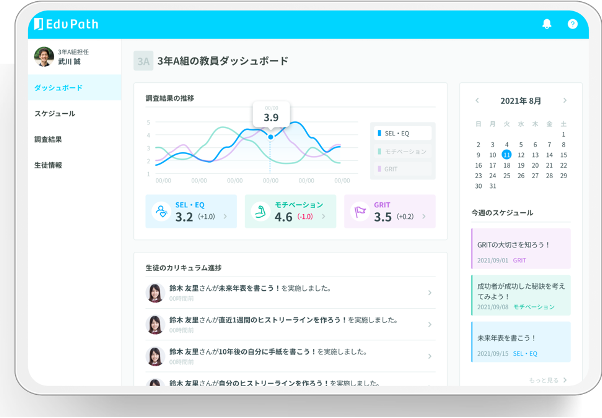602x418 pixels.
Task: Click the help question mark icon
Action: (x=572, y=24)
